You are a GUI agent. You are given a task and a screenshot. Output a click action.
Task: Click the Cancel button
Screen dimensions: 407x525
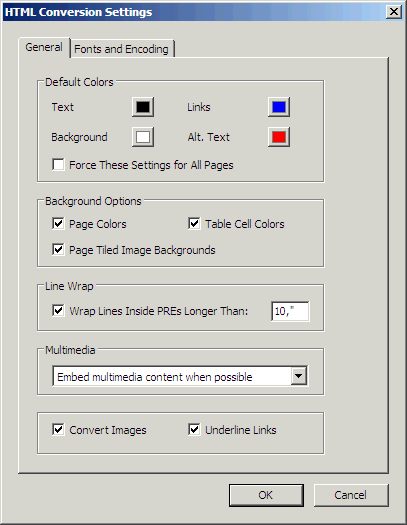coord(351,495)
